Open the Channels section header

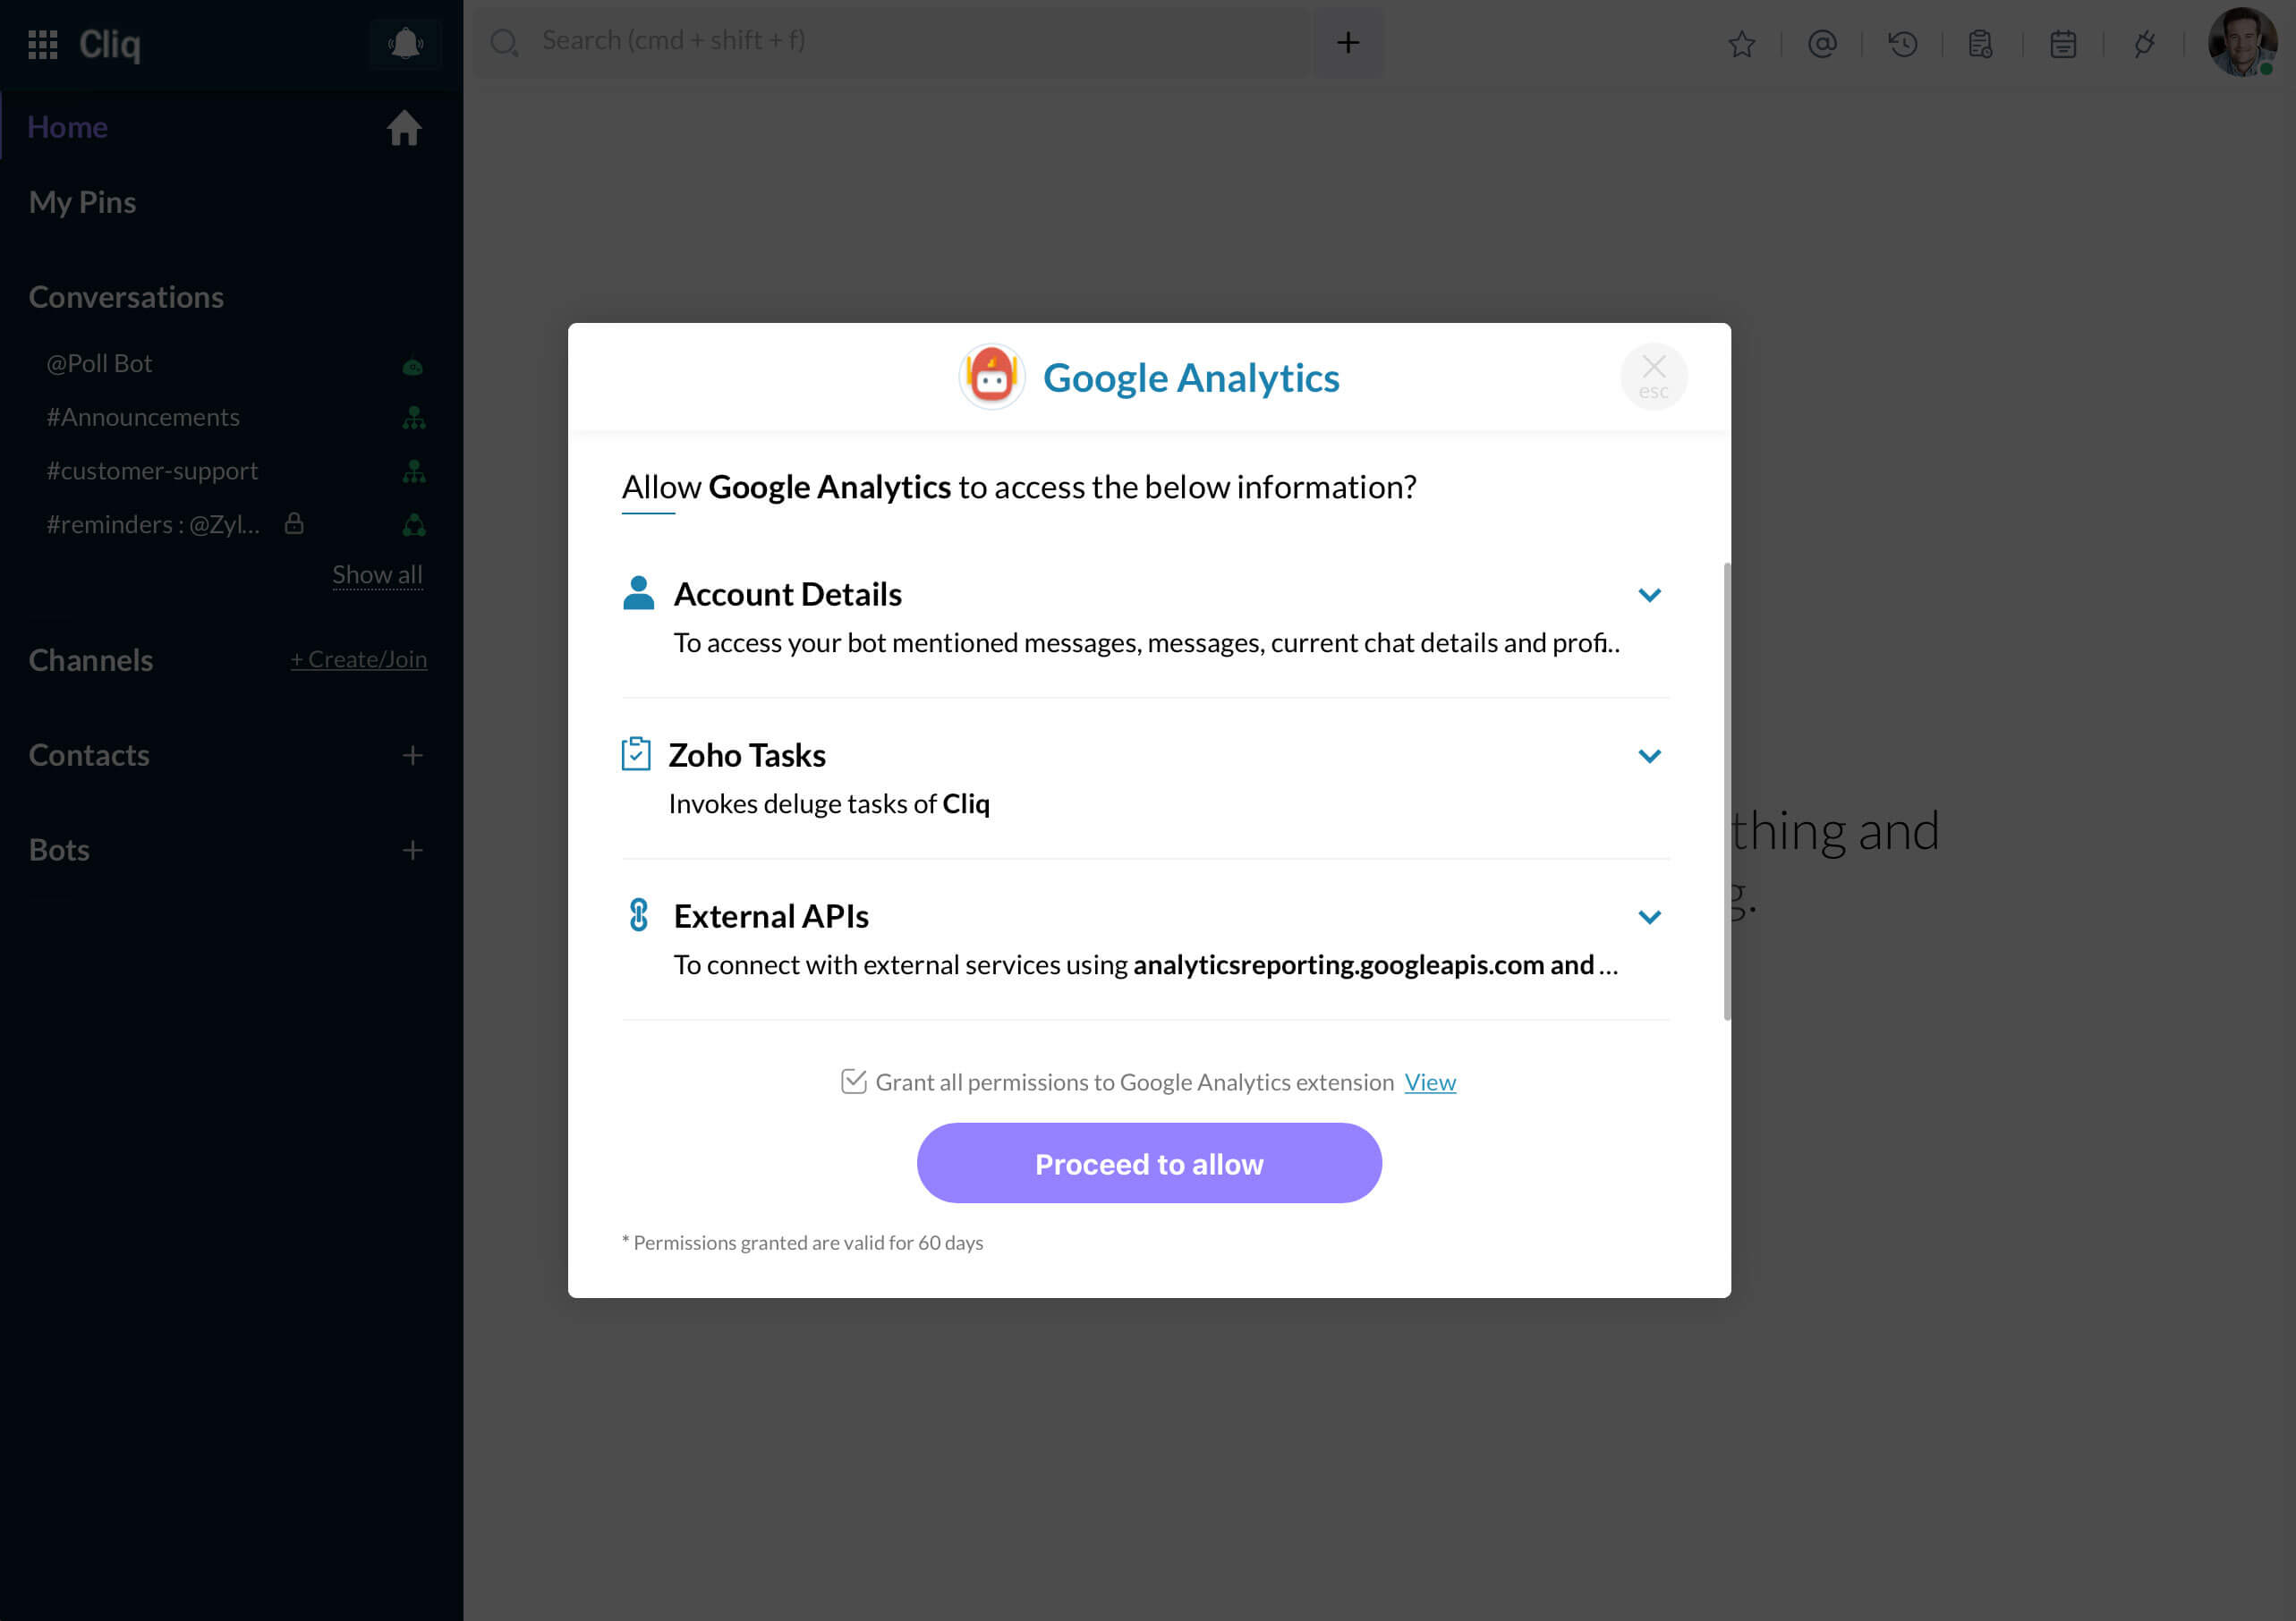[90, 660]
